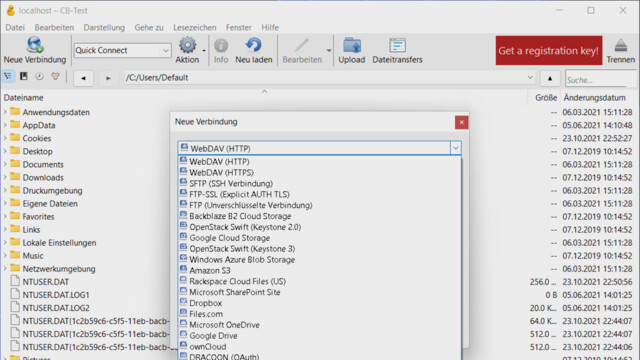Click the Upload toolbar icon

[x=351, y=45]
